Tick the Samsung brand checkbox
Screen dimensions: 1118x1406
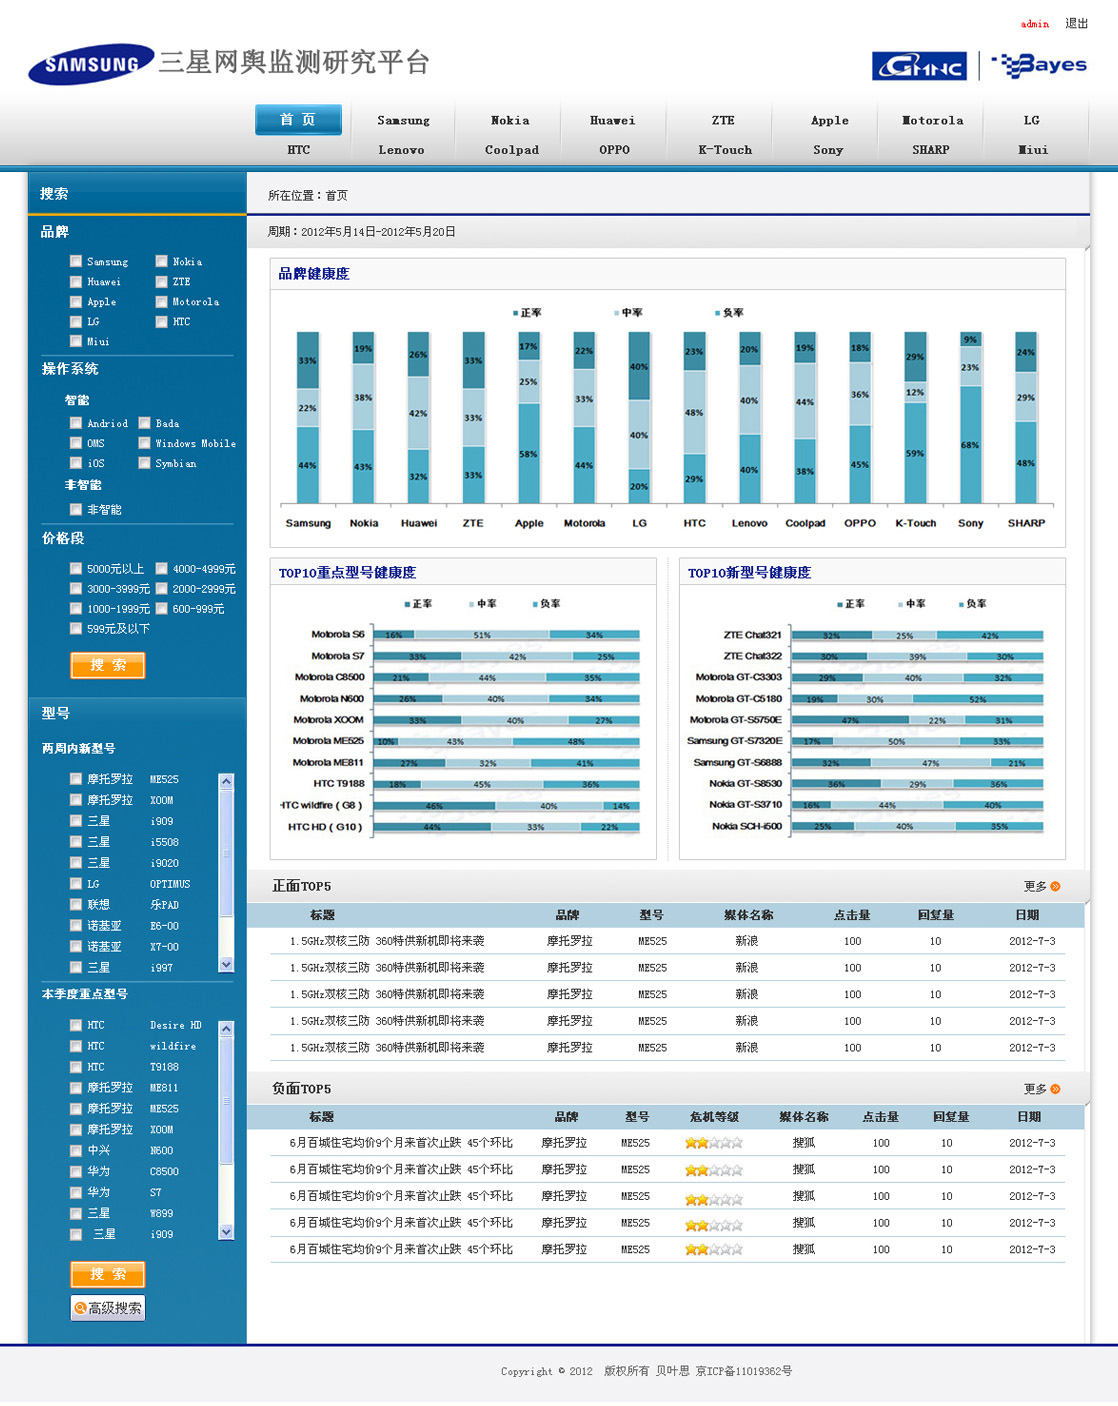coord(76,261)
